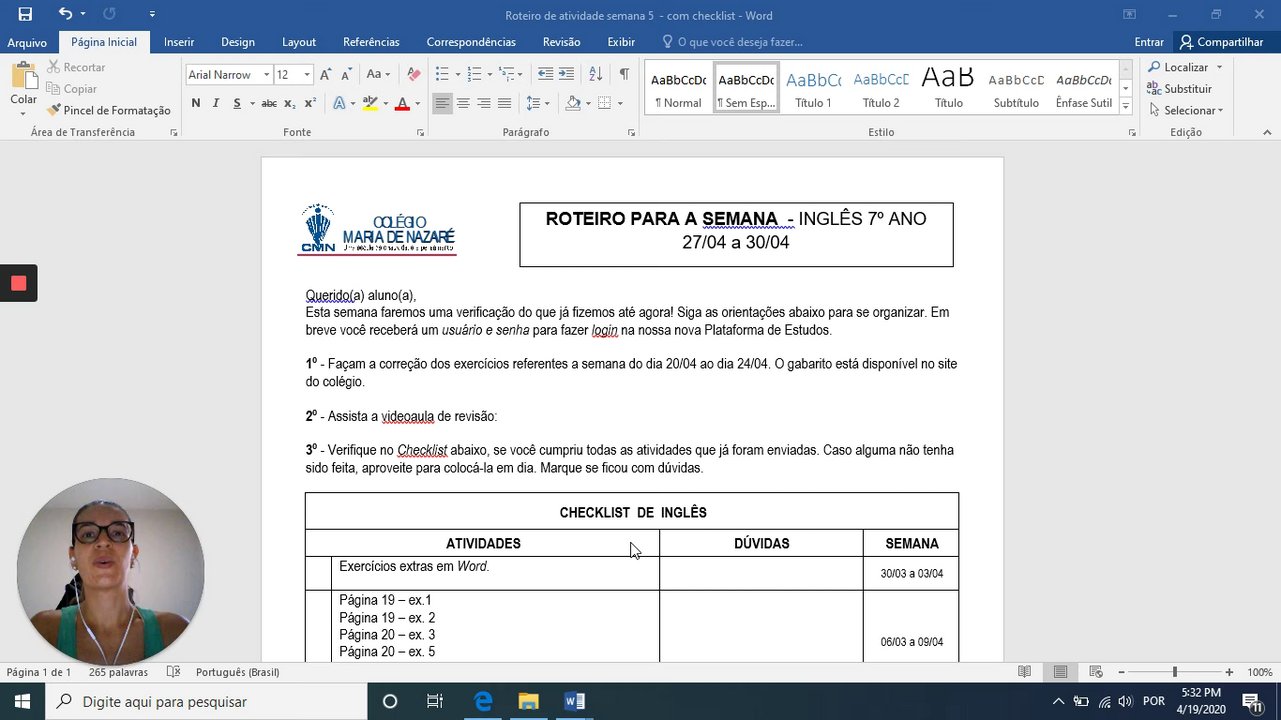1281x720 pixels.
Task: Switch to the Design tab
Action: pyautogui.click(x=238, y=42)
